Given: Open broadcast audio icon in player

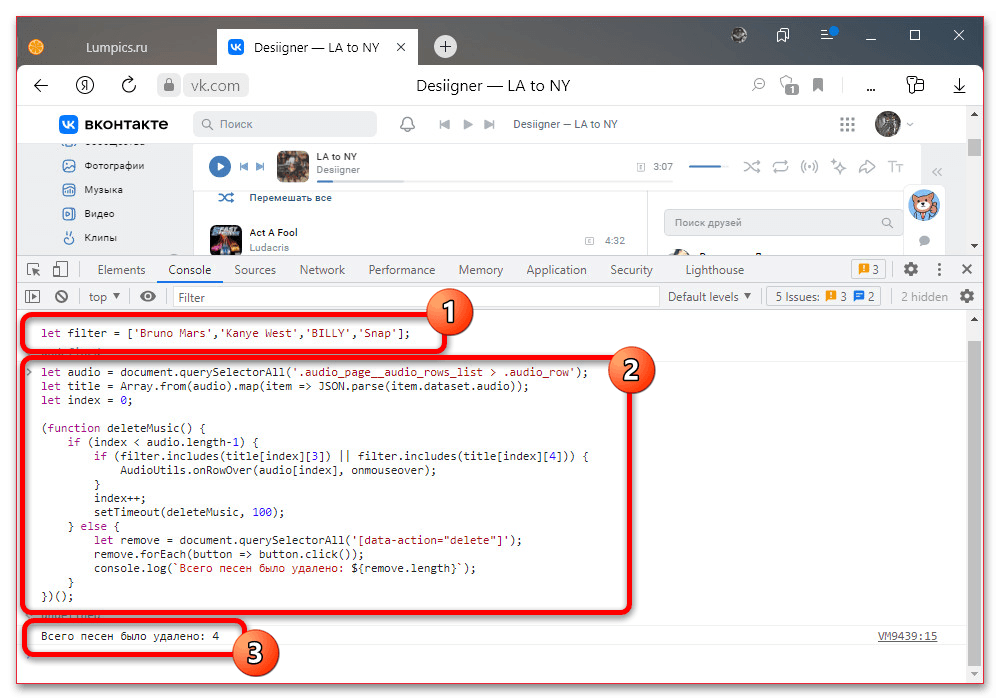Looking at the screenshot, I should [809, 167].
